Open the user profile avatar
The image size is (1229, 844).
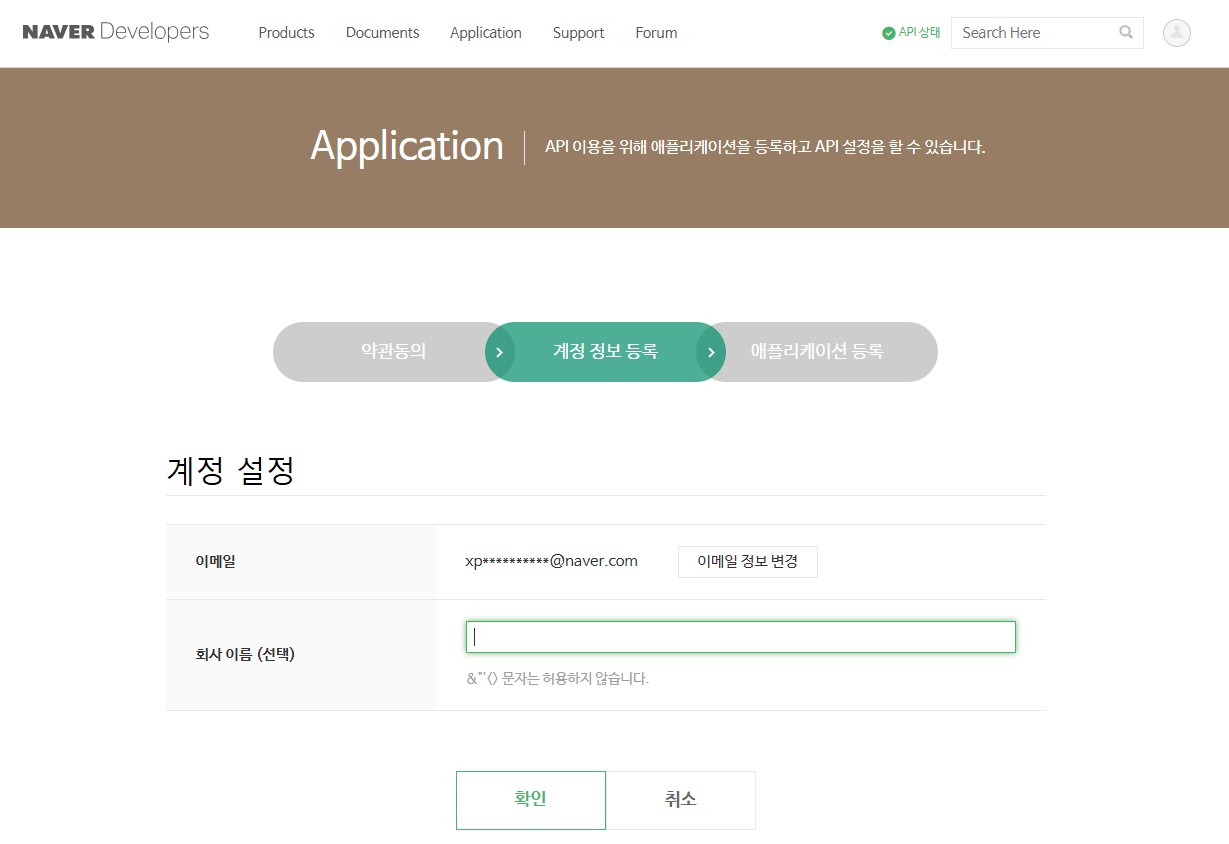[x=1176, y=33]
